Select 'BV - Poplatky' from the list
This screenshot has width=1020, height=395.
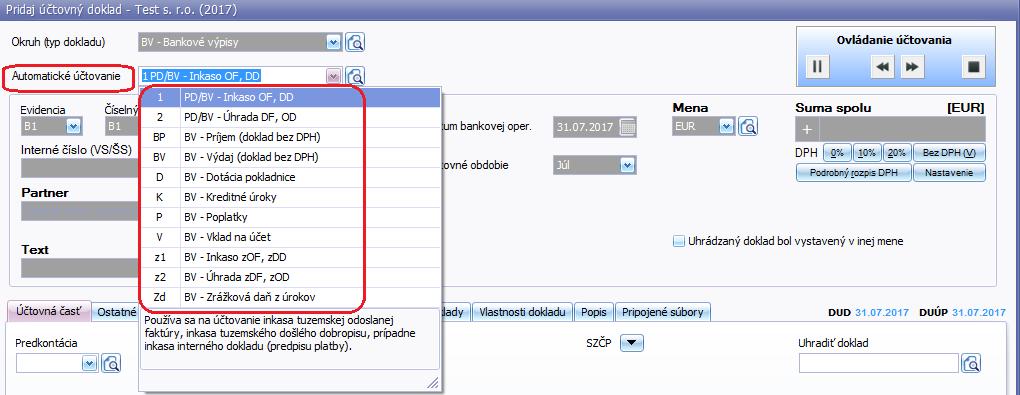(291, 217)
